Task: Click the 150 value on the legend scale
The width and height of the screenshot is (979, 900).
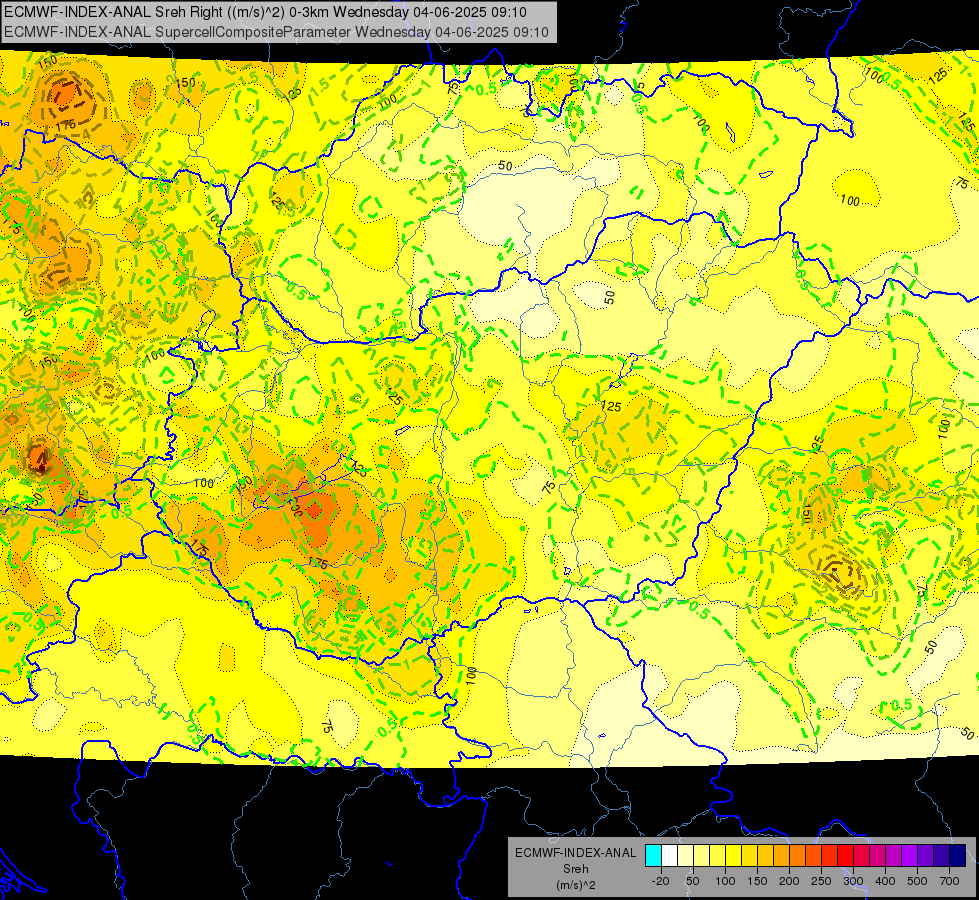Action: coord(757,881)
